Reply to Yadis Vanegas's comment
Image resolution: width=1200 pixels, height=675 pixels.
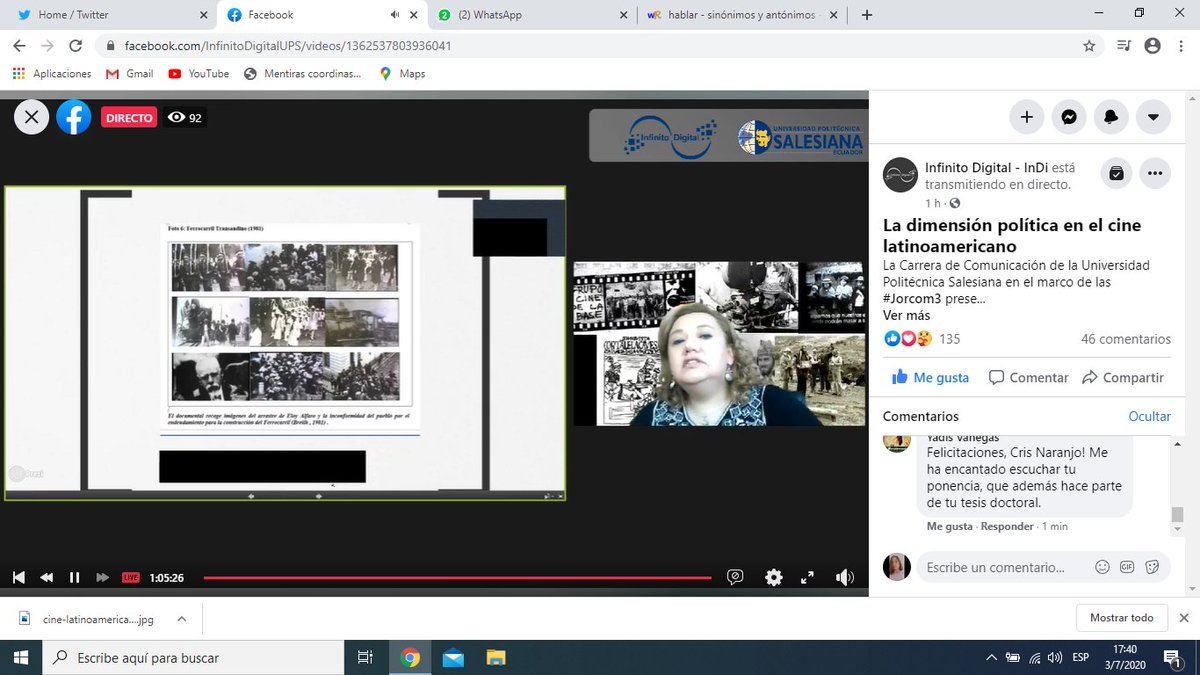click(1007, 526)
